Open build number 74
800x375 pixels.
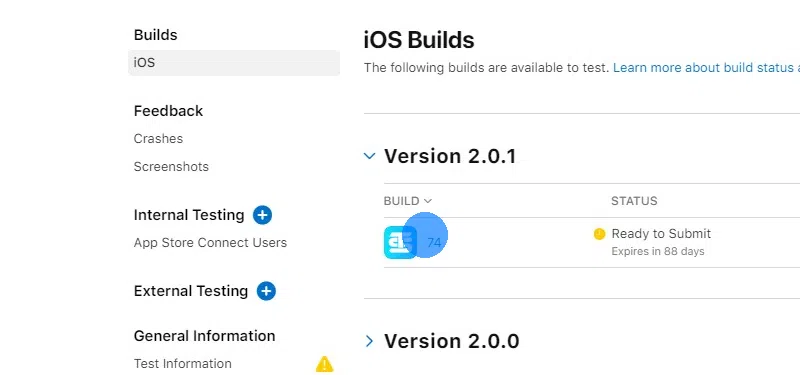pos(434,242)
